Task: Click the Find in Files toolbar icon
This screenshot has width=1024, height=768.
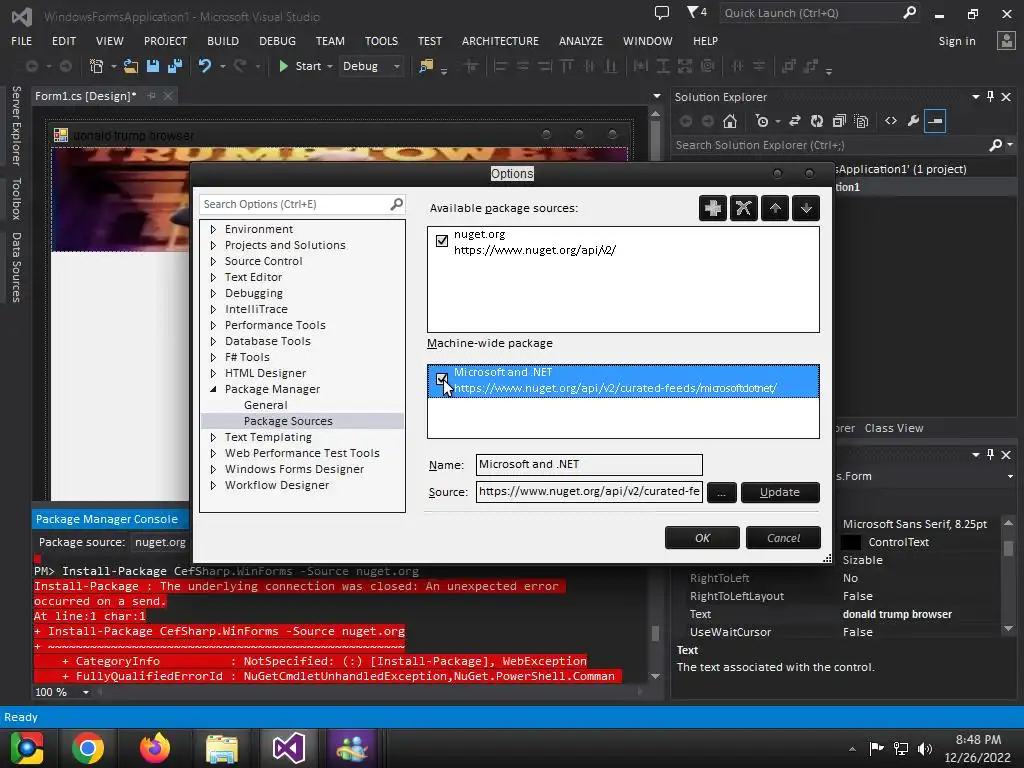Action: tap(426, 66)
